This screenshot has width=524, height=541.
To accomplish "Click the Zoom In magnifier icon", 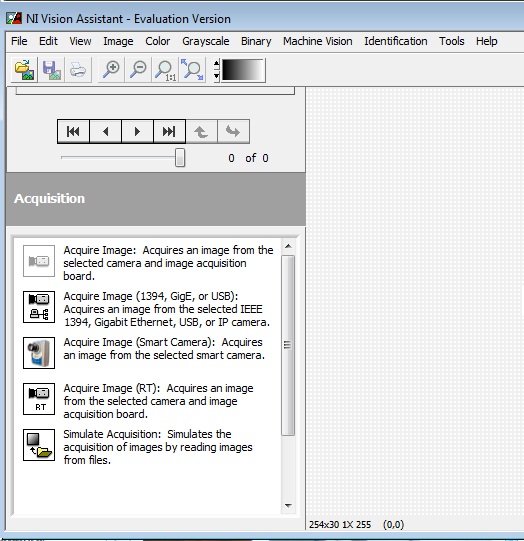I will pyautogui.click(x=111, y=70).
